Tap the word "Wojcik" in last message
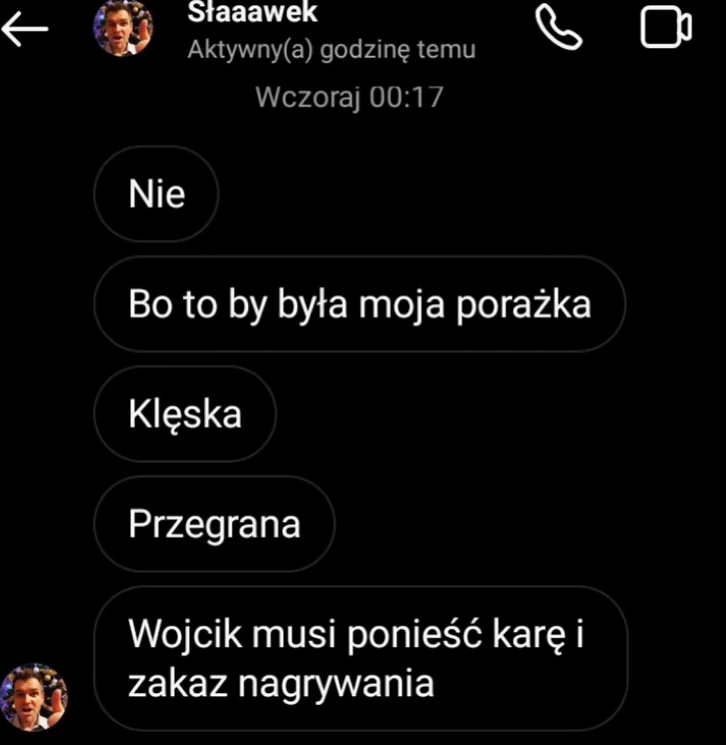 [185, 634]
